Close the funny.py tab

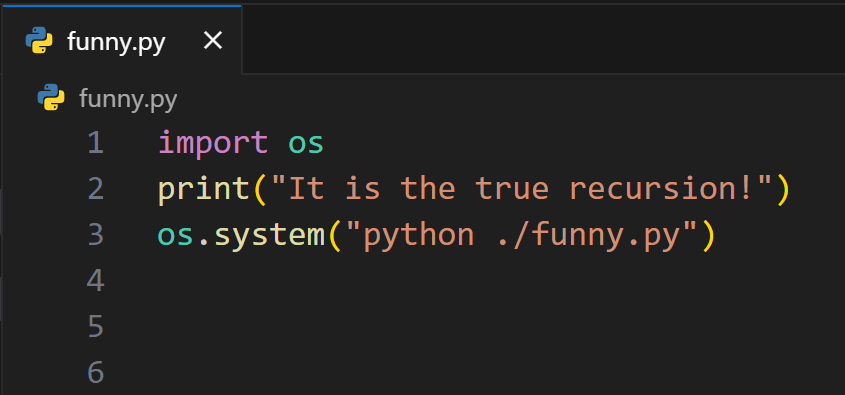pos(213,40)
